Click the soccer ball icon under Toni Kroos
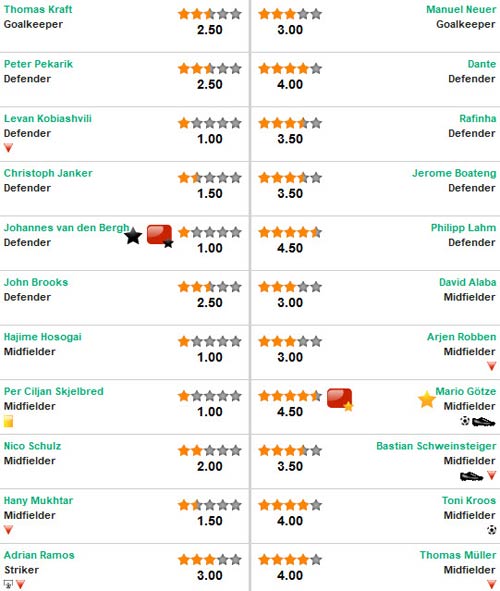 click(x=491, y=530)
